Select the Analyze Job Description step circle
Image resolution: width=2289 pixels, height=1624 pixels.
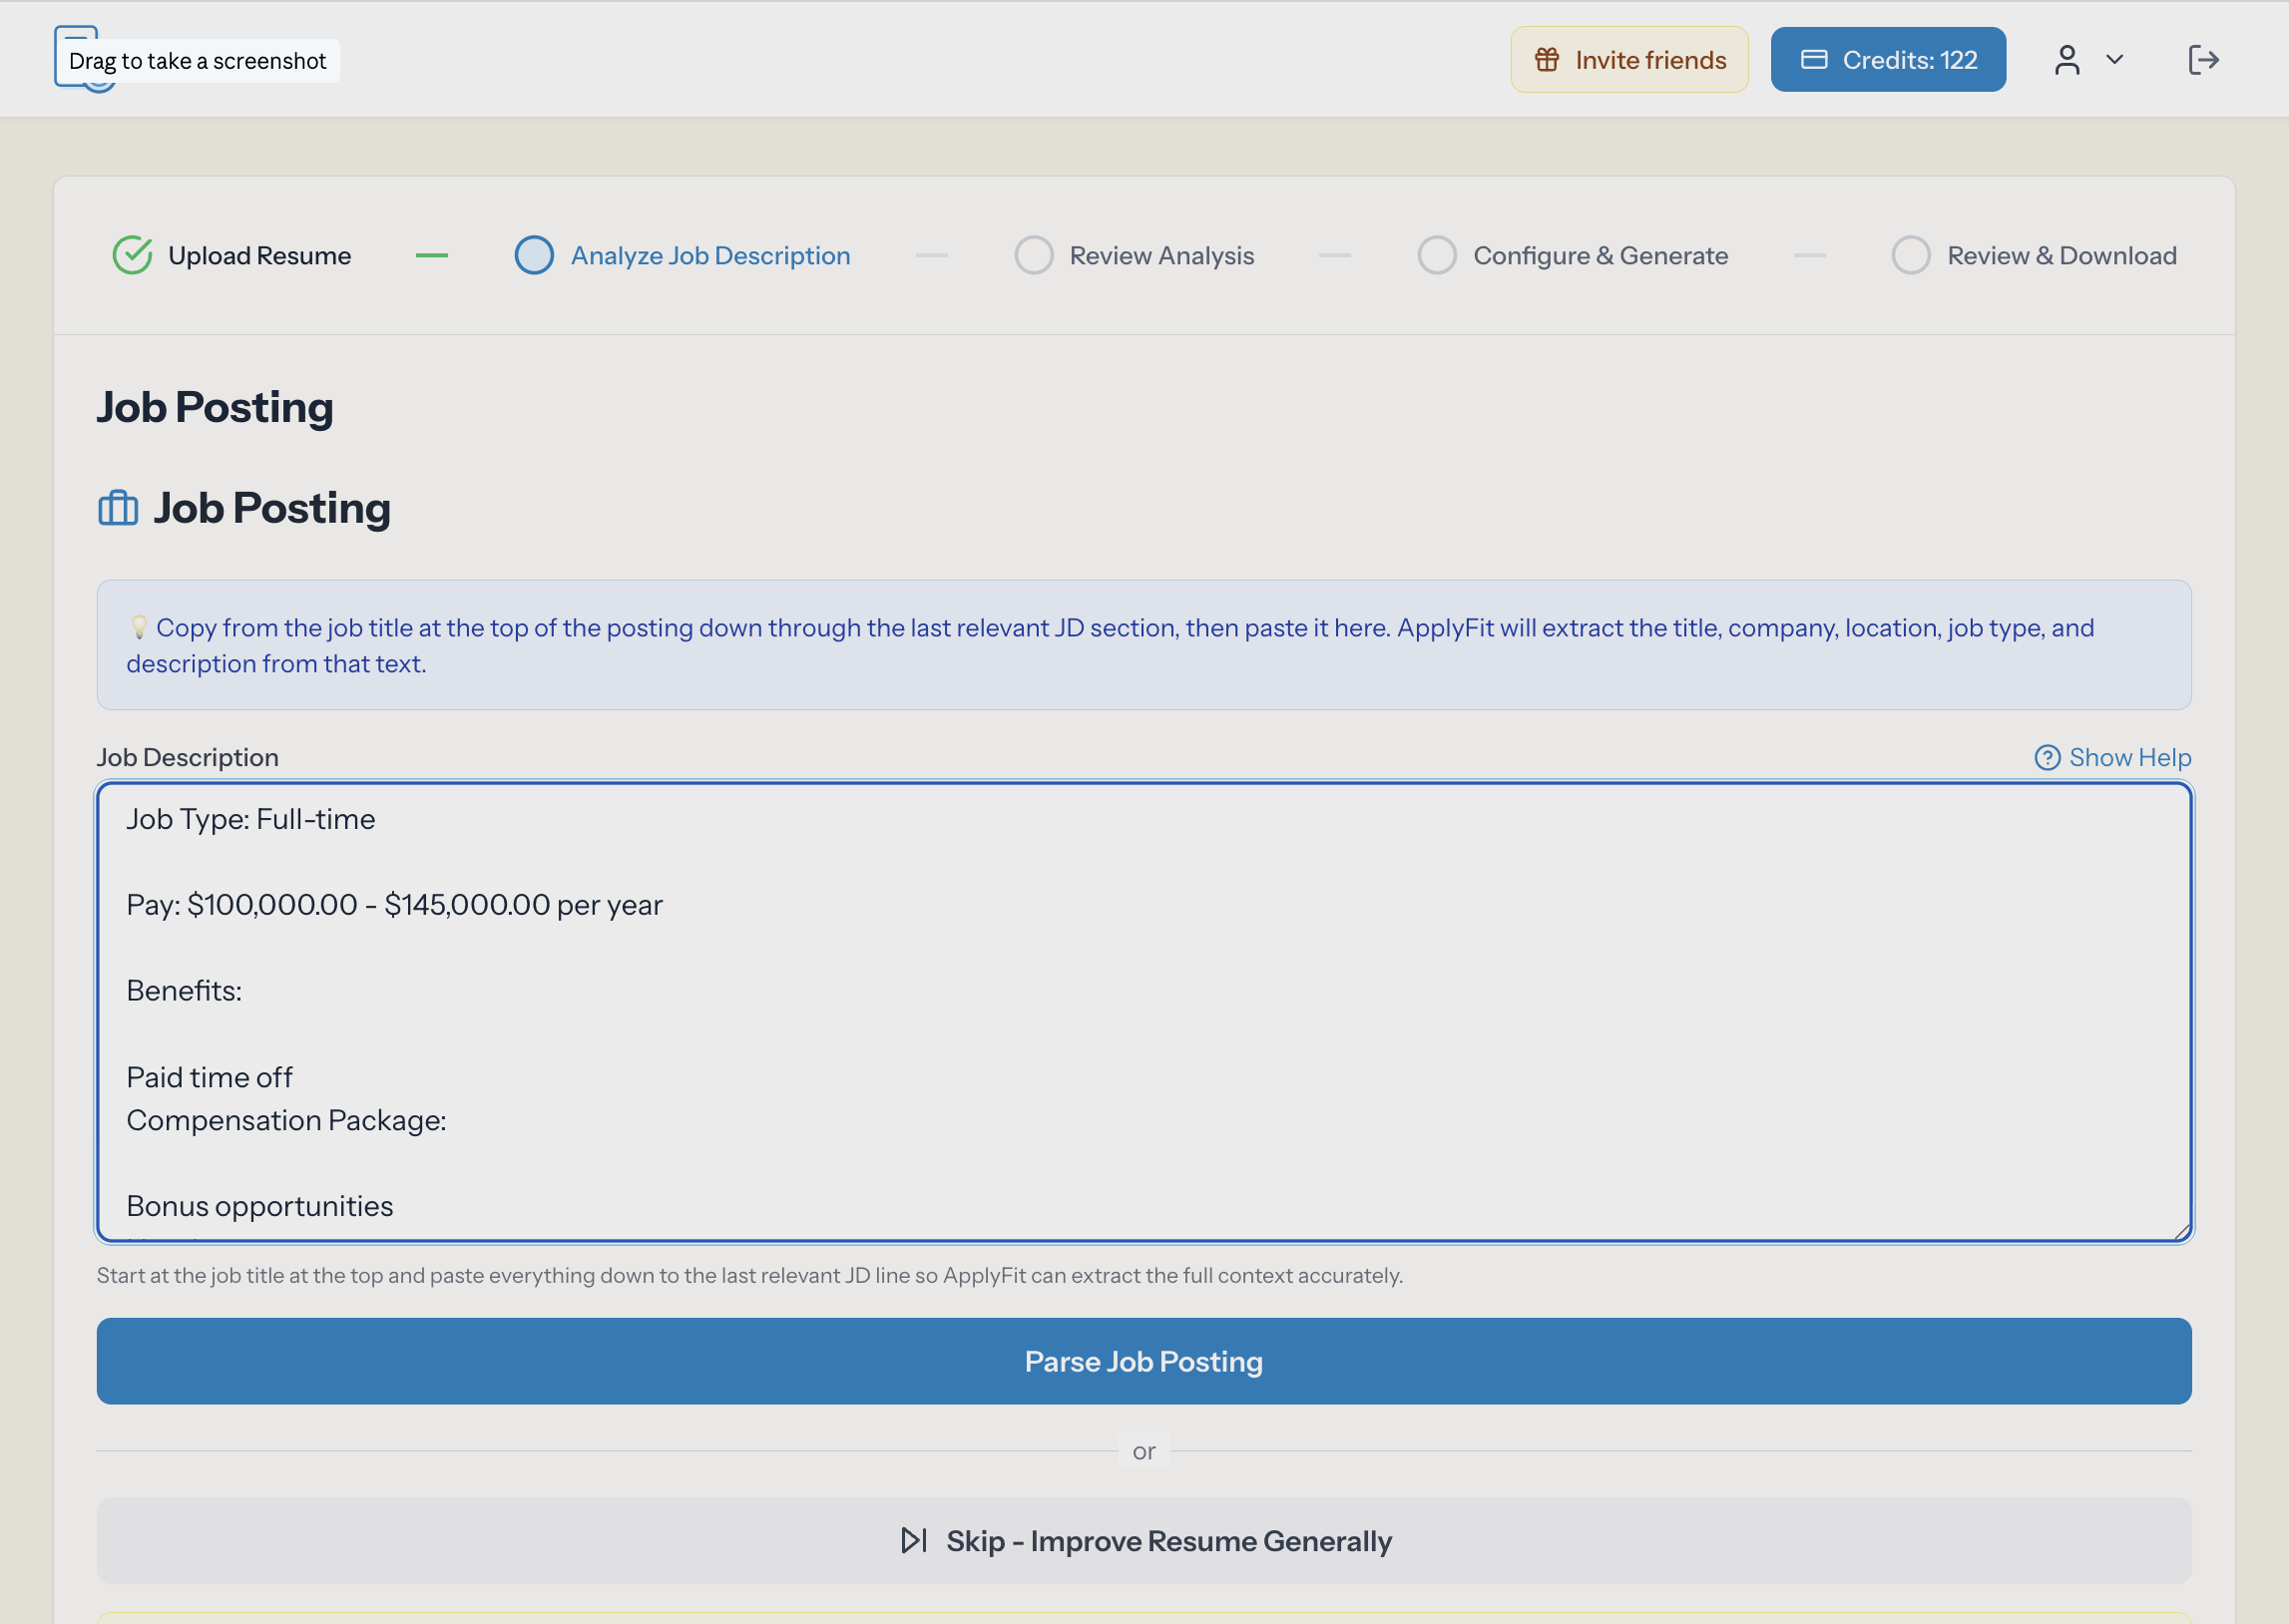(x=534, y=256)
